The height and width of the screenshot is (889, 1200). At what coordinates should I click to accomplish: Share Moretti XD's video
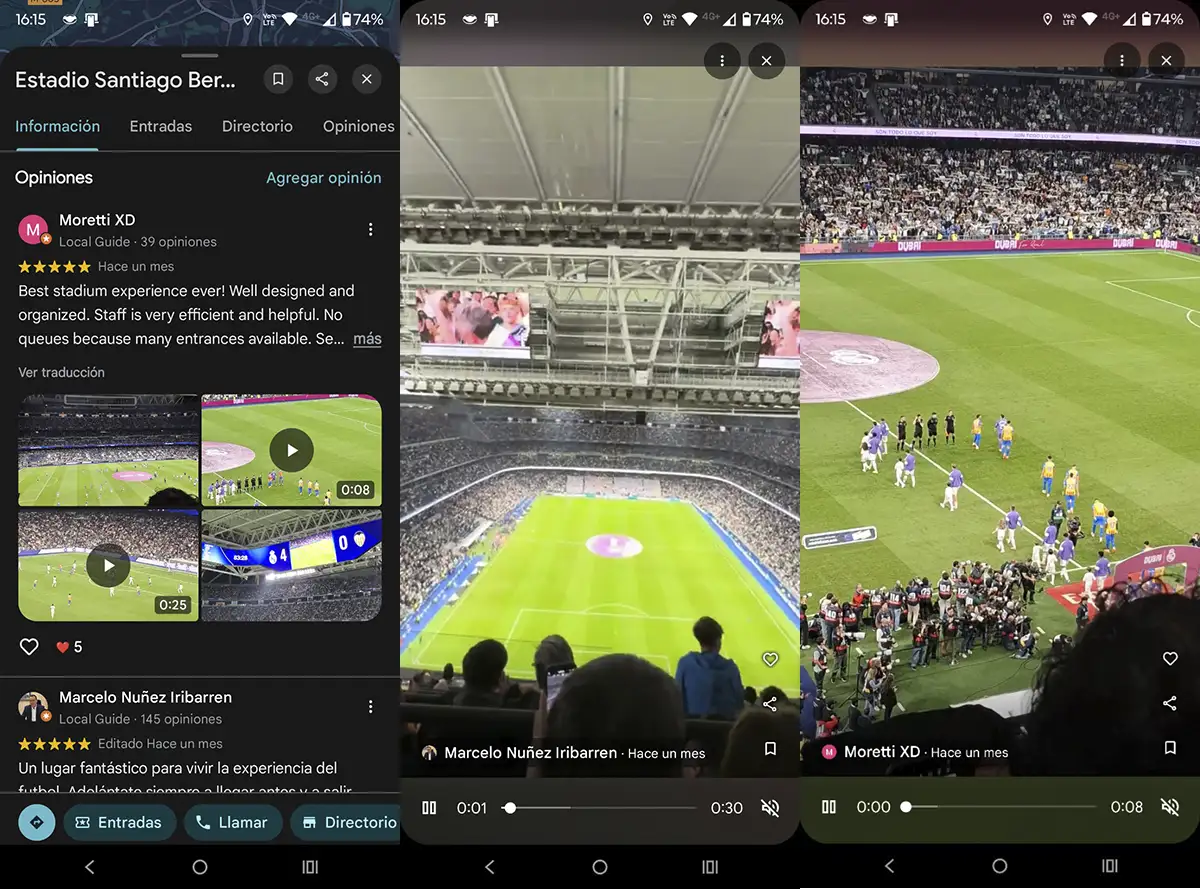1169,704
